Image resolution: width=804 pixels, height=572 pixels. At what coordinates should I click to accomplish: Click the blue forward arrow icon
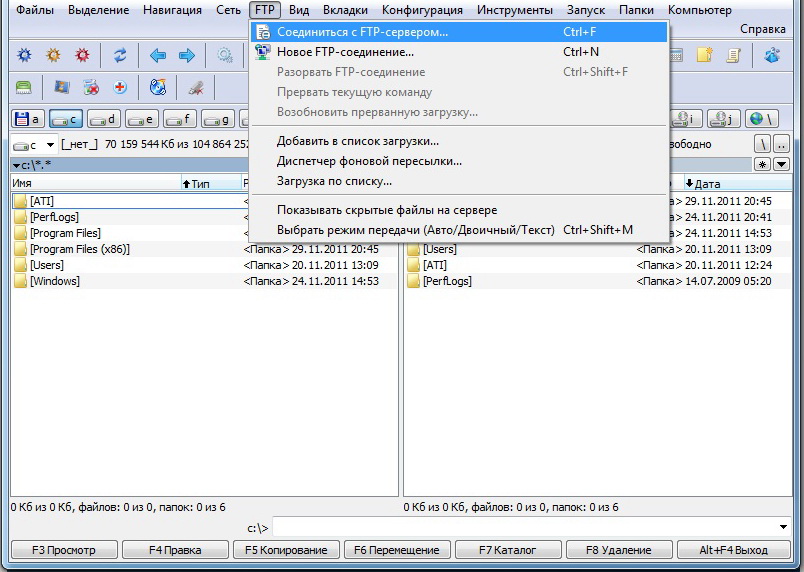(186, 55)
